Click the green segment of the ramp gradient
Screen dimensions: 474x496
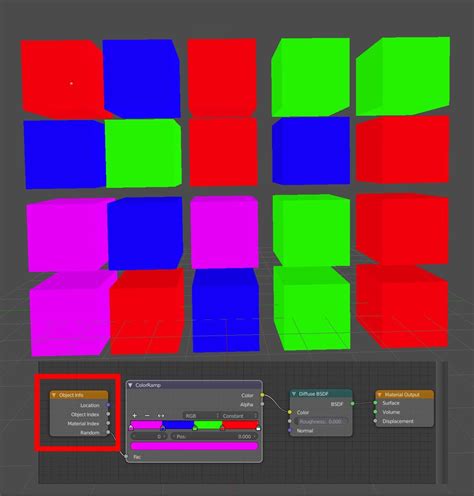pyautogui.click(x=208, y=424)
